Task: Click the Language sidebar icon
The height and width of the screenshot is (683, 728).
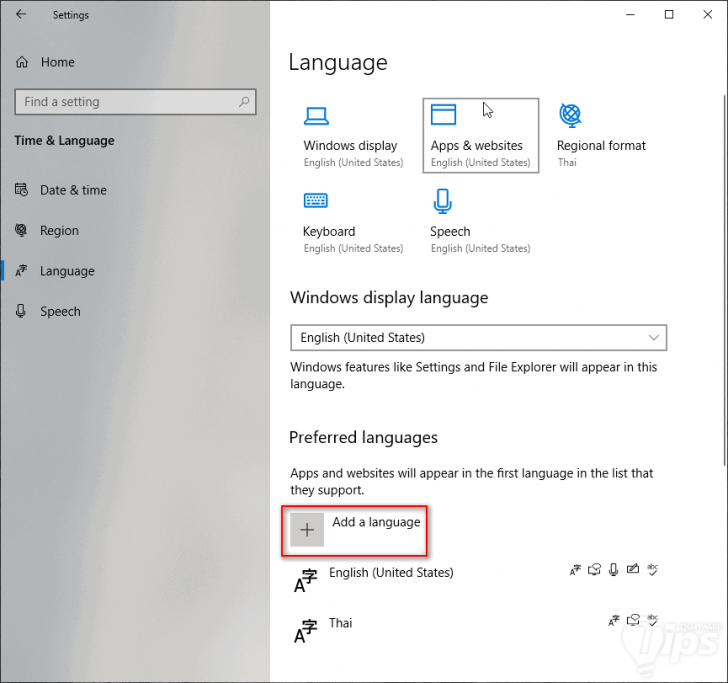Action: [x=21, y=270]
